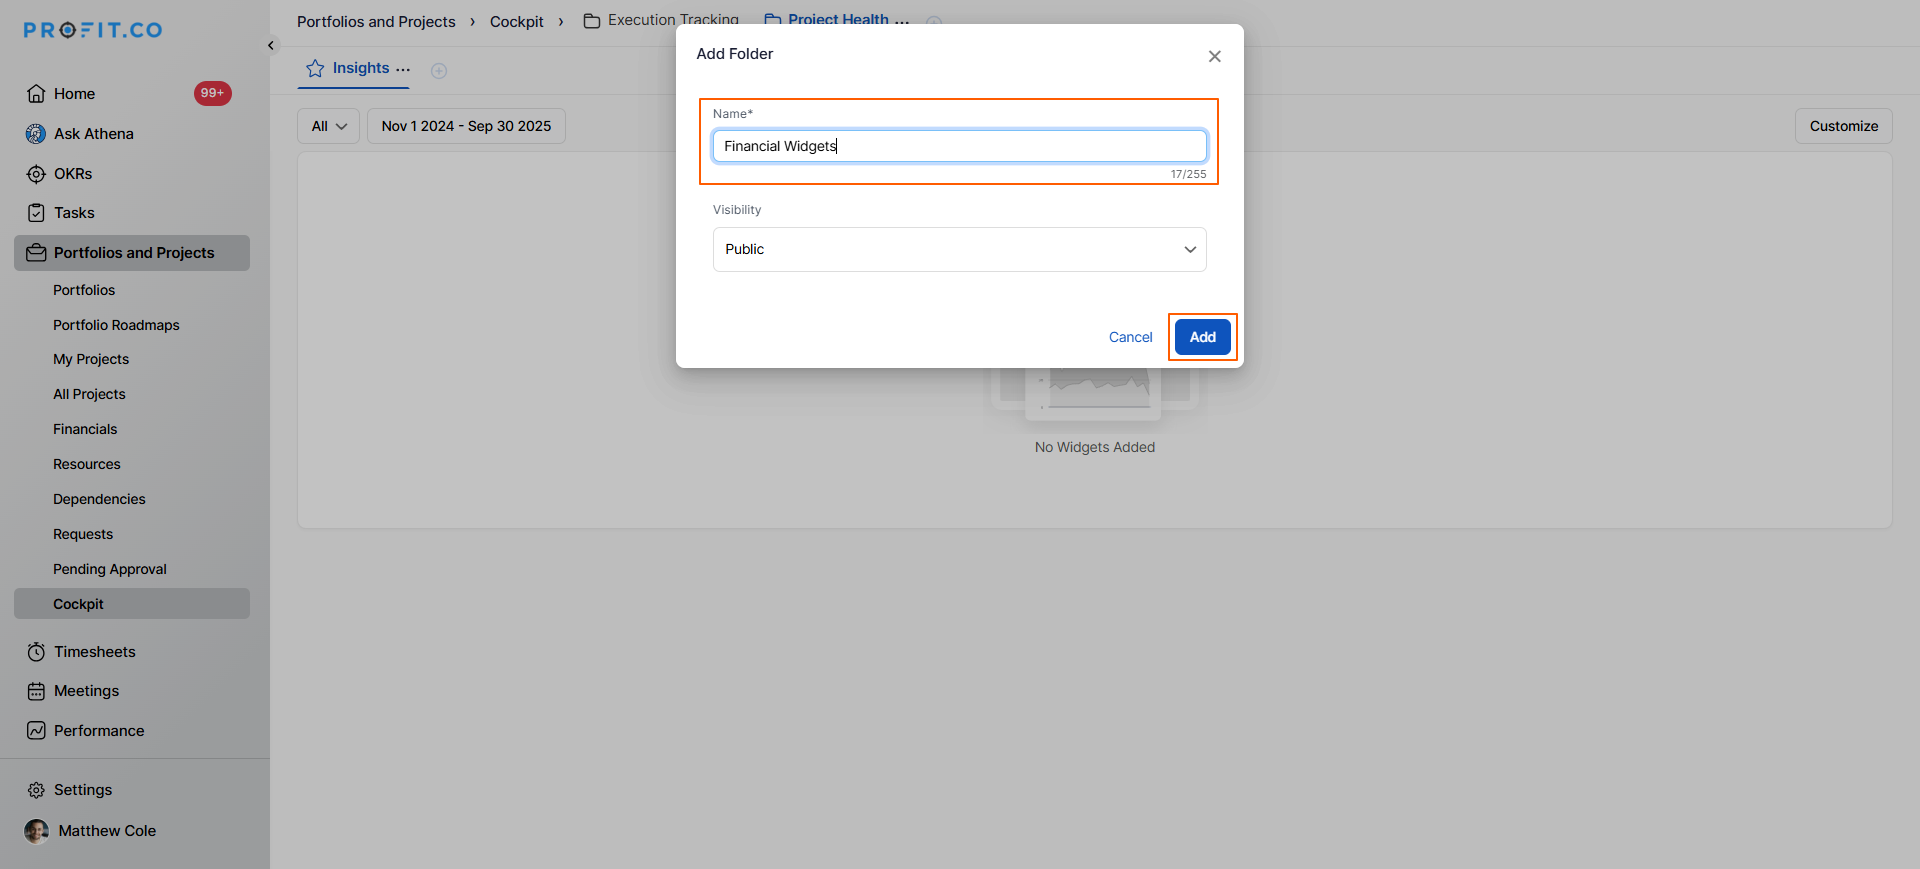1920x869 pixels.
Task: Click the Add button in the dialog
Action: [x=1203, y=337]
